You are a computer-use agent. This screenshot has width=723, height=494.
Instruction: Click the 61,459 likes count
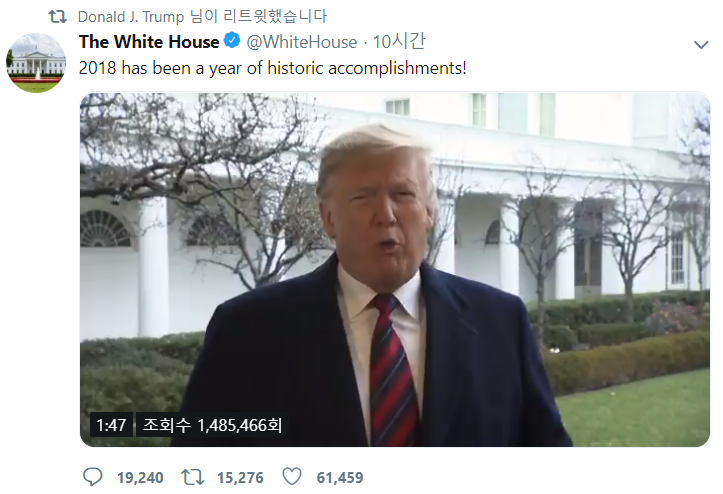(340, 477)
